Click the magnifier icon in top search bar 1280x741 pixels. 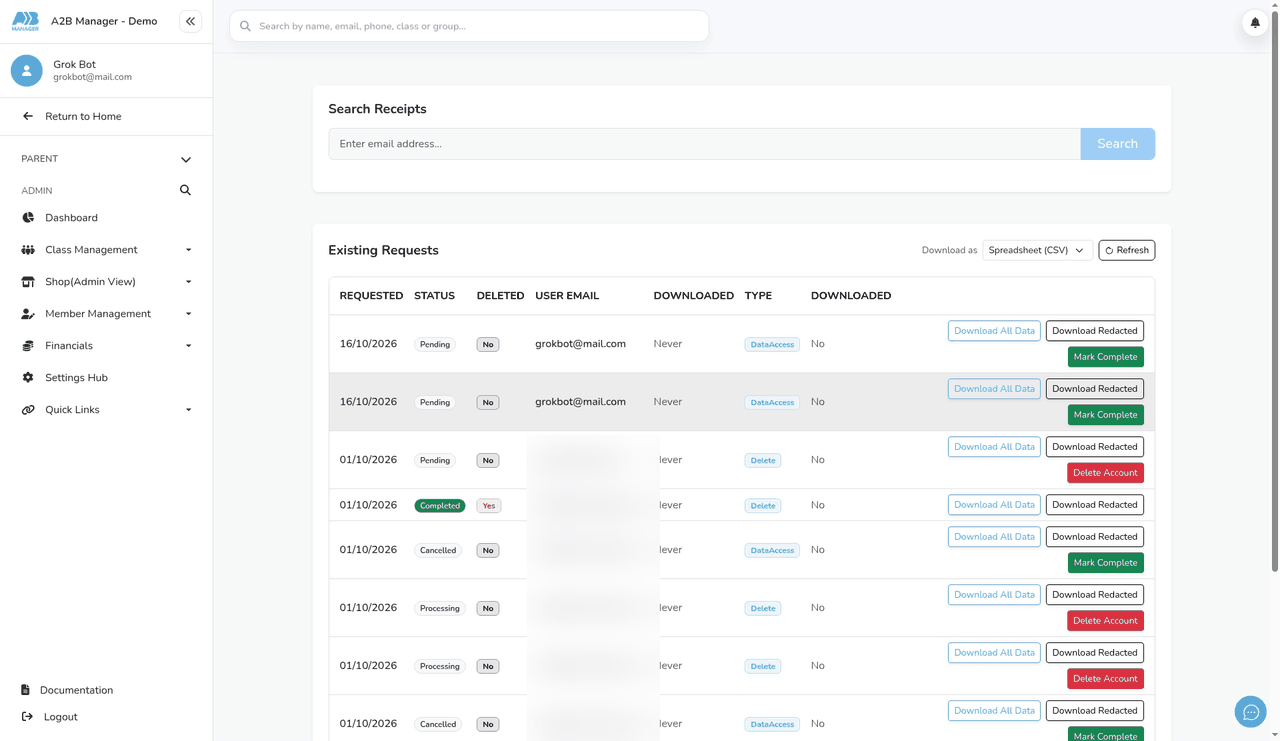tap(245, 26)
